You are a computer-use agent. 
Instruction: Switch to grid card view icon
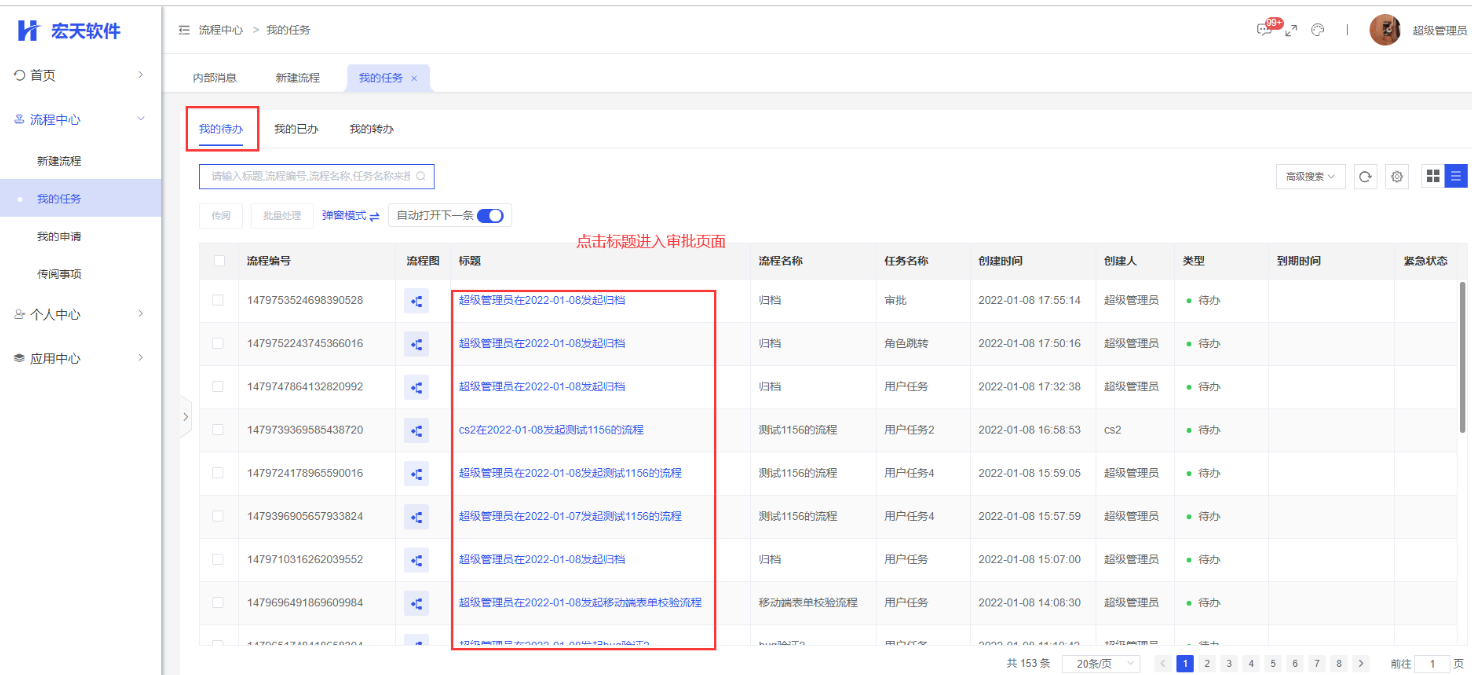1433,176
